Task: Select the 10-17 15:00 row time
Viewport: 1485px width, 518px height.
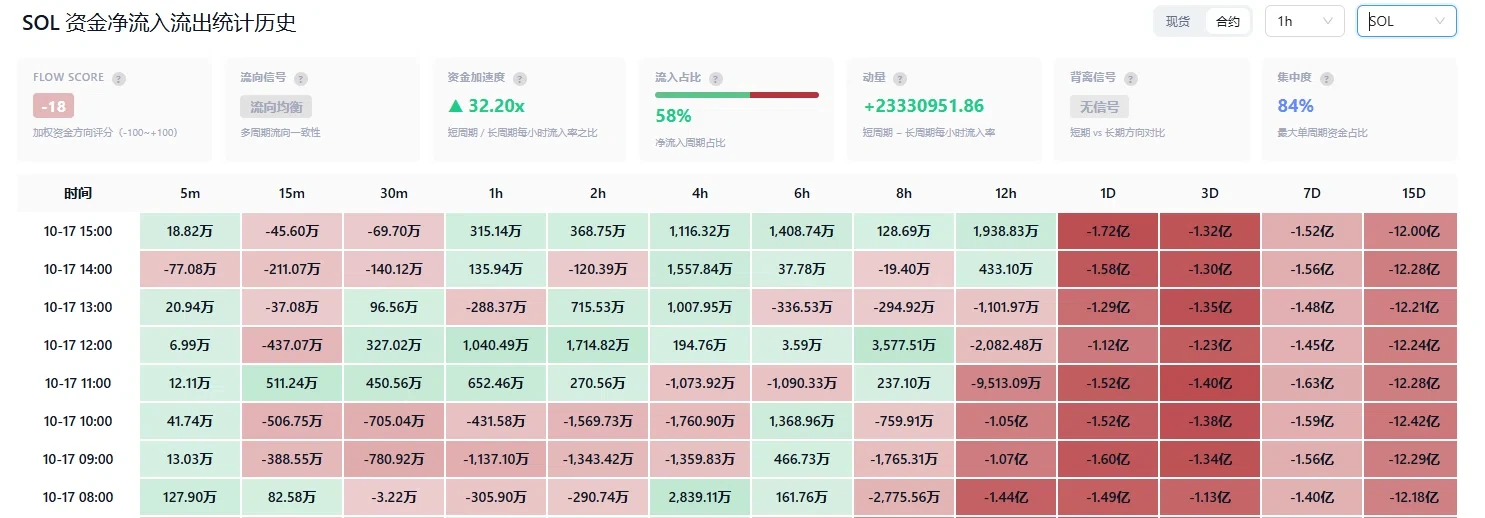Action: point(78,231)
